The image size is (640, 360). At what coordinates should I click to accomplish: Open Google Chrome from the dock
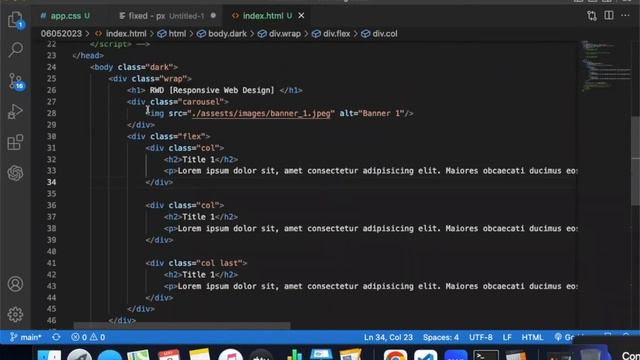click(395, 355)
